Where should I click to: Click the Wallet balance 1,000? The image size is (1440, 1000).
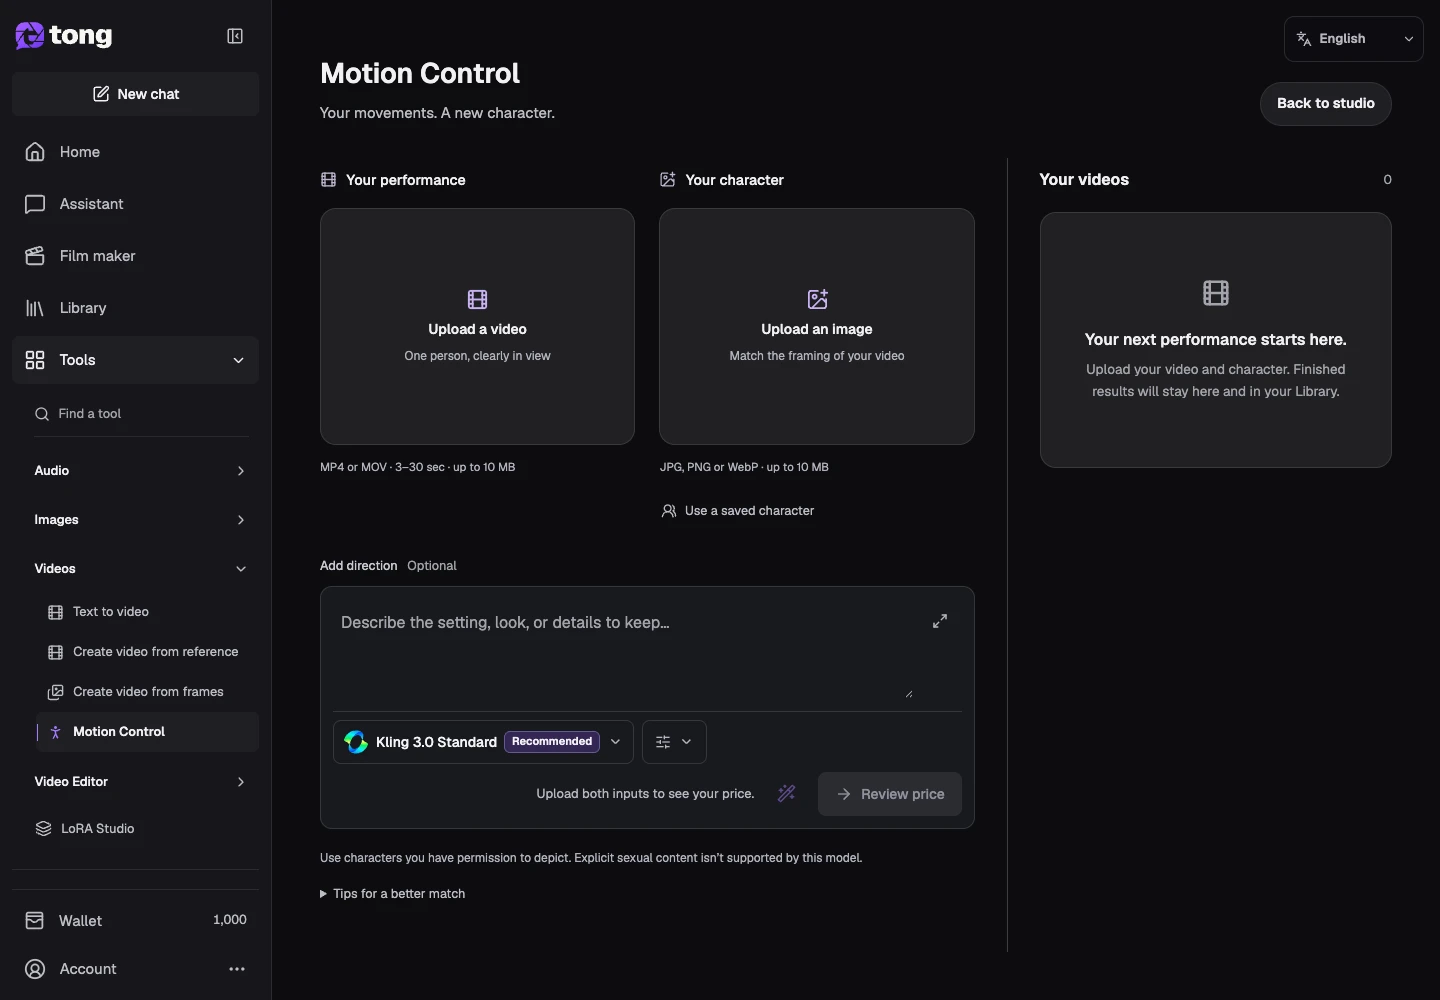(230, 920)
